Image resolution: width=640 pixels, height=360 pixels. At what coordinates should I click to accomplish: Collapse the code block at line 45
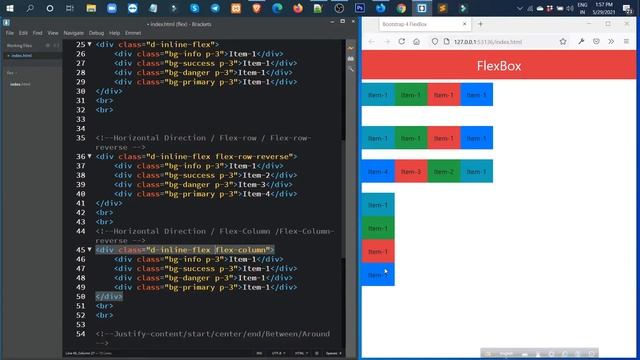tap(90, 249)
